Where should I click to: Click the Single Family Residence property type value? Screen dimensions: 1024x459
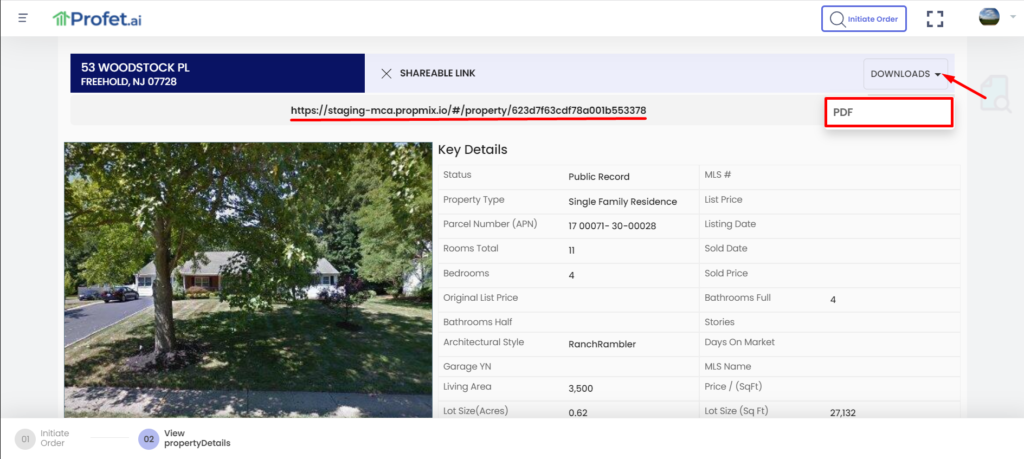pyautogui.click(x=622, y=201)
